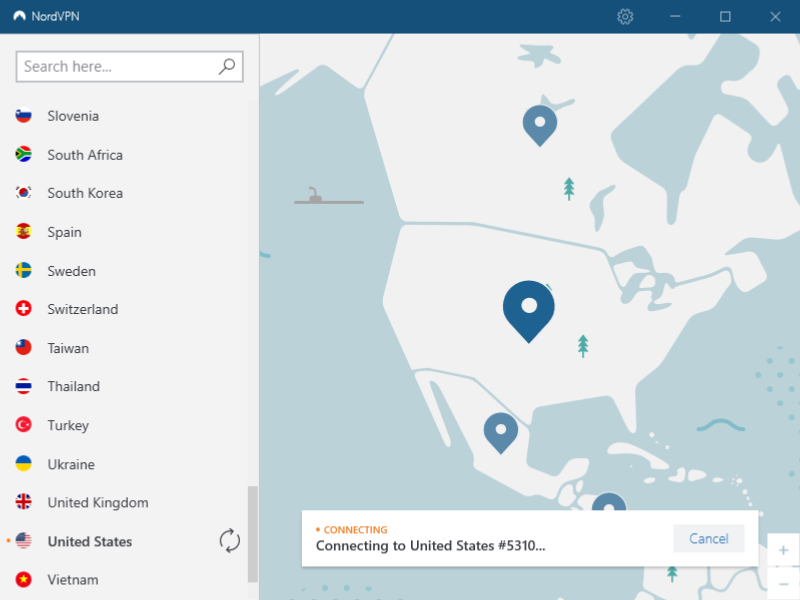Cancel the connection attempt
Image resolution: width=800 pixels, height=600 pixels.
click(709, 538)
